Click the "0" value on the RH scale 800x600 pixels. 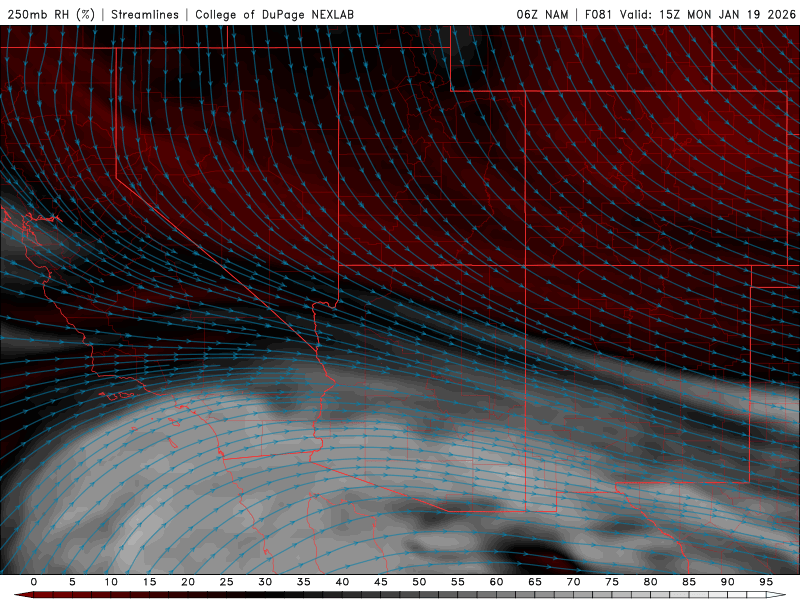[34, 582]
